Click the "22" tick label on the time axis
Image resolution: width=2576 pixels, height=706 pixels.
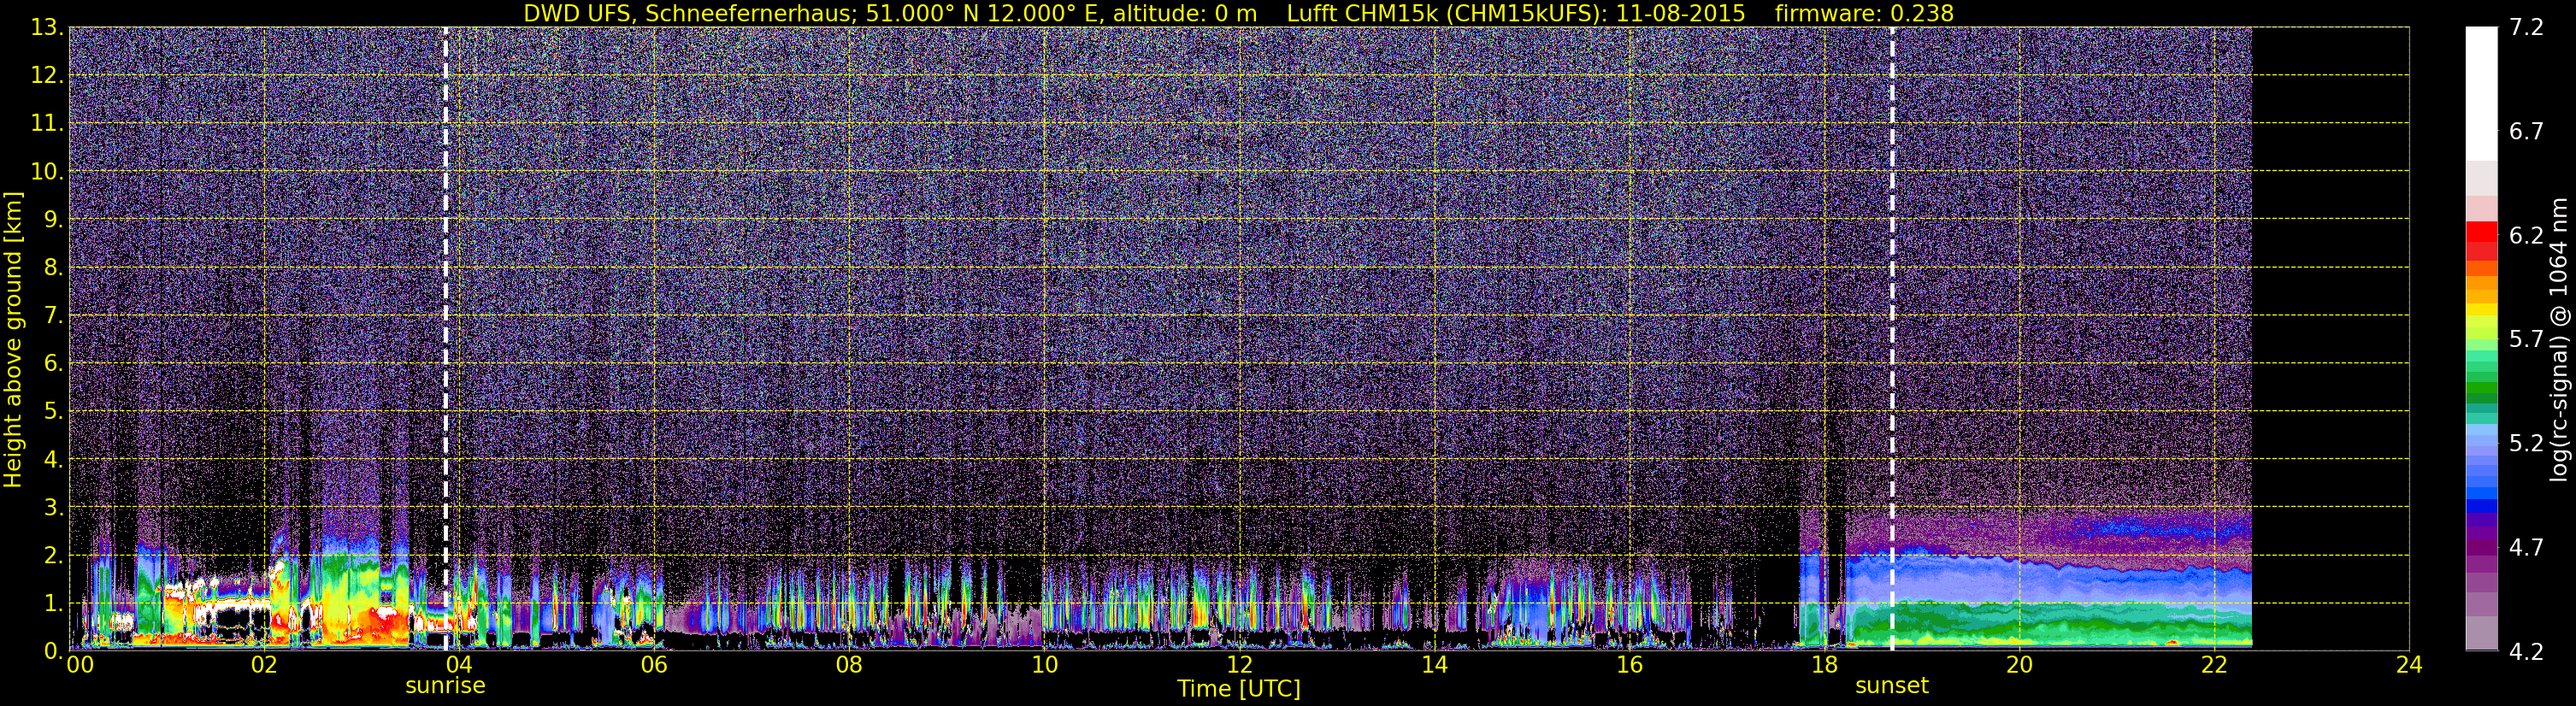2214,666
